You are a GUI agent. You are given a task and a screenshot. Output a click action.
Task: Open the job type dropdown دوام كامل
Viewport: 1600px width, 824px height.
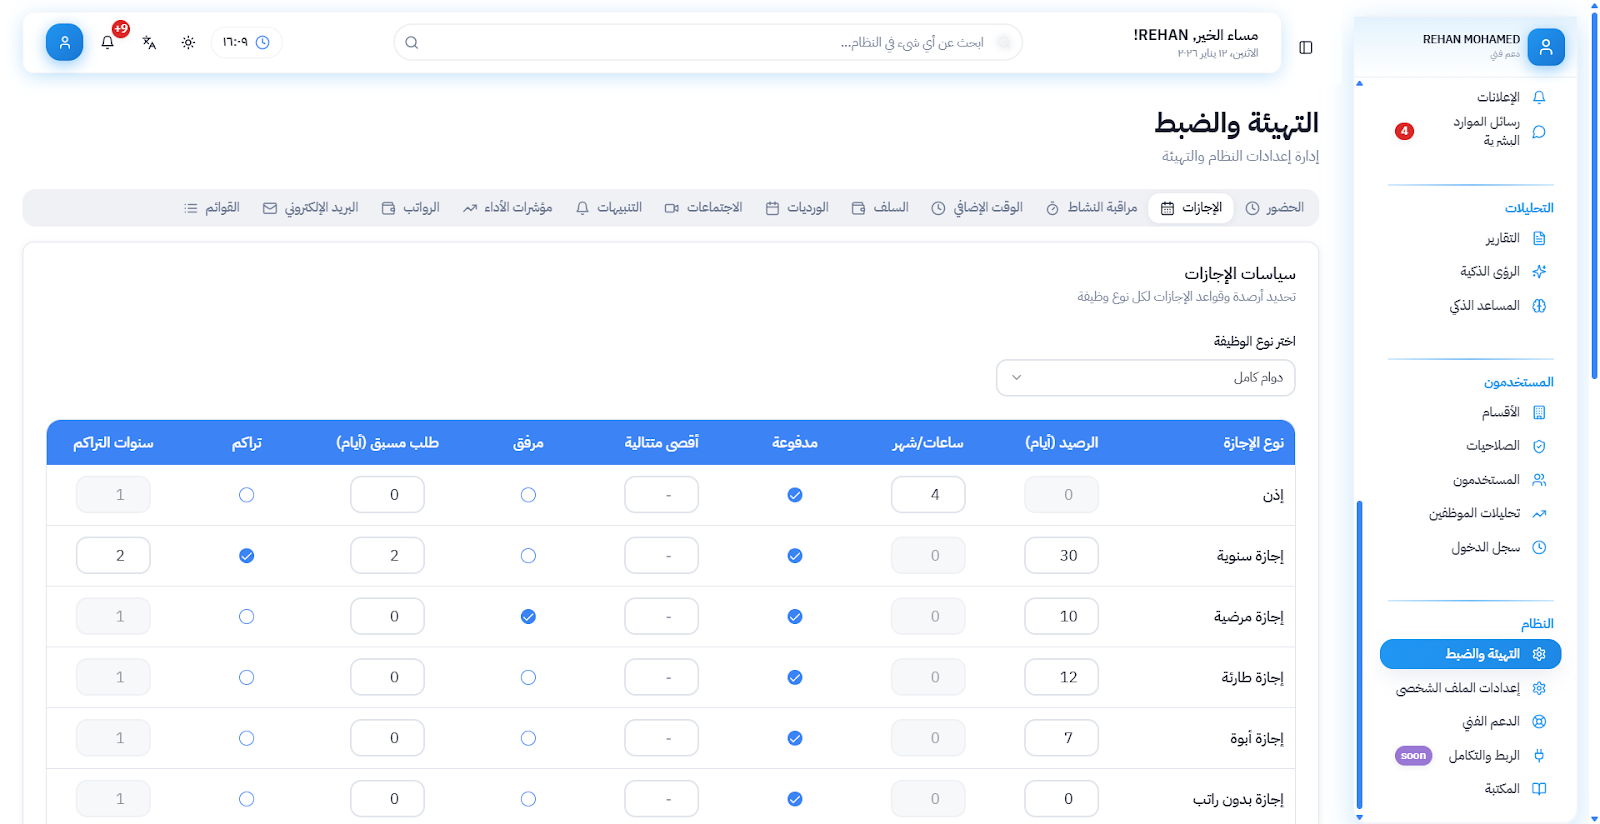1145,377
